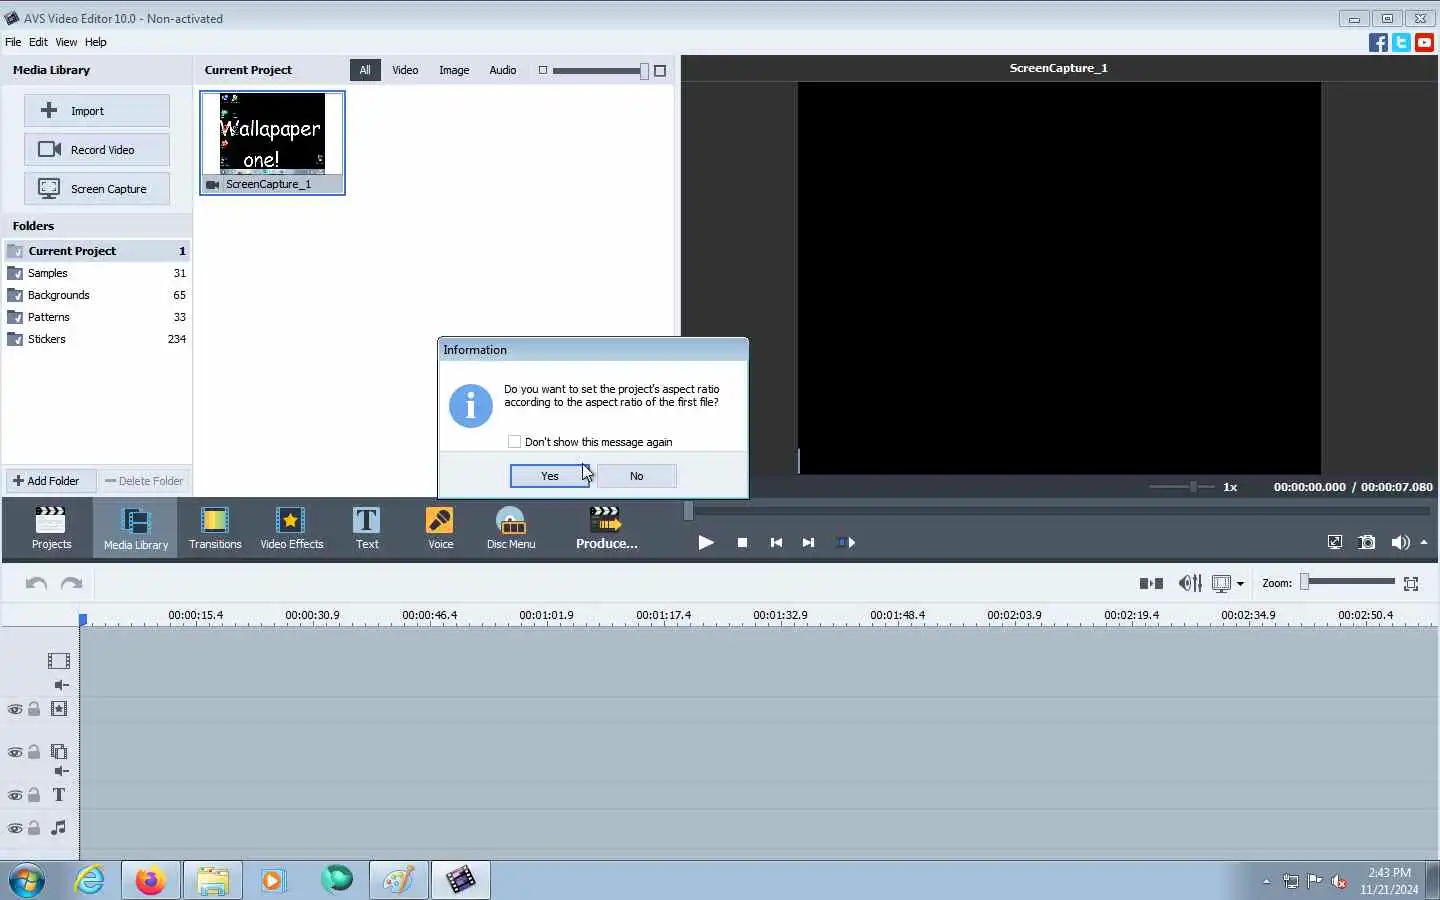Toggle visibility of the video effects track

coord(15,709)
